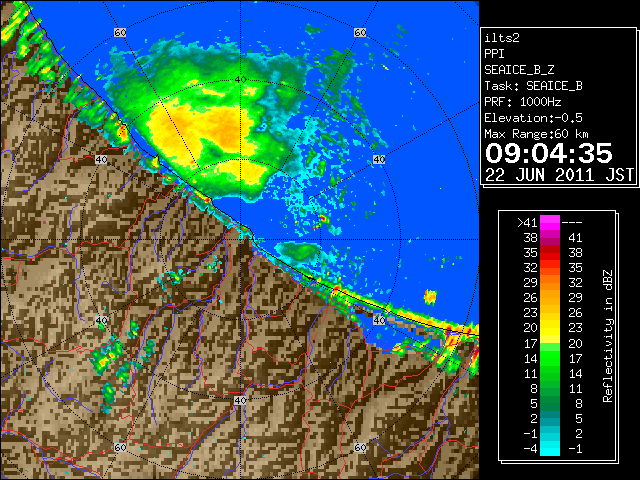Screen dimensions: 640x480
Task: Click the "PRF: 1000Hz" text
Action: (522, 102)
